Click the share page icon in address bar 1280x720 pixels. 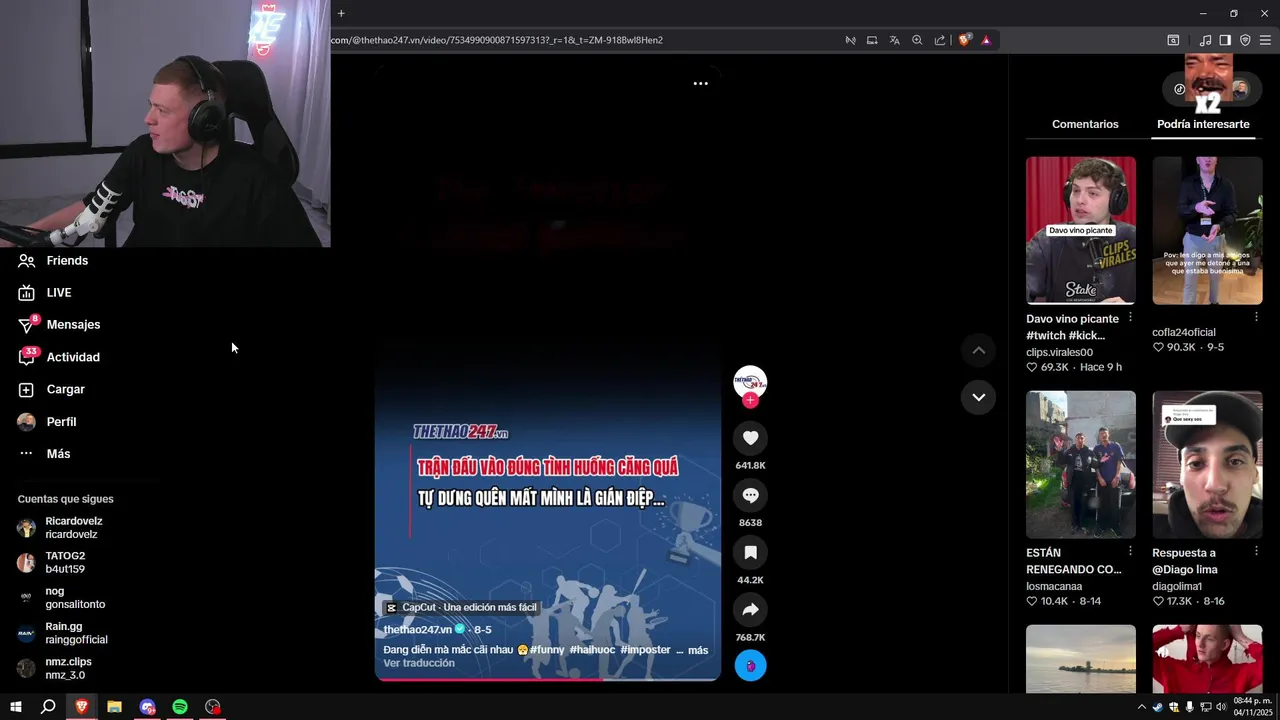(x=940, y=40)
